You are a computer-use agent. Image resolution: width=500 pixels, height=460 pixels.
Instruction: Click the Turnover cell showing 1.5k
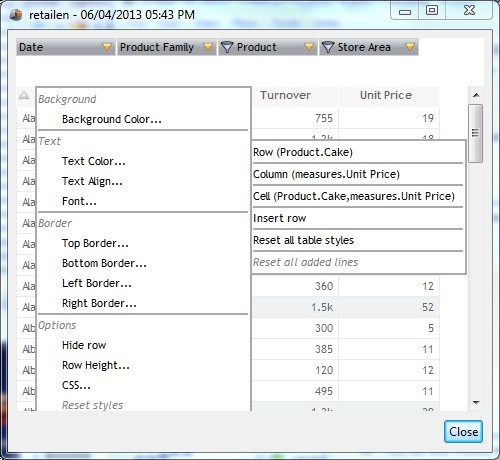295,307
